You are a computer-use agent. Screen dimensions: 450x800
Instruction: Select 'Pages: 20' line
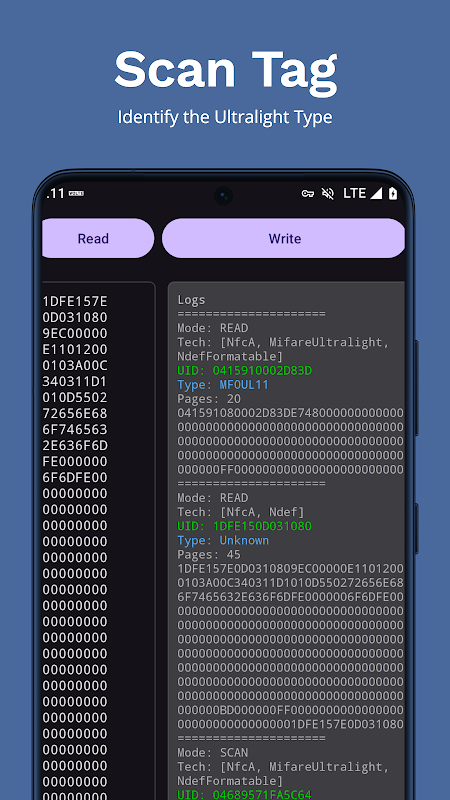click(x=209, y=398)
